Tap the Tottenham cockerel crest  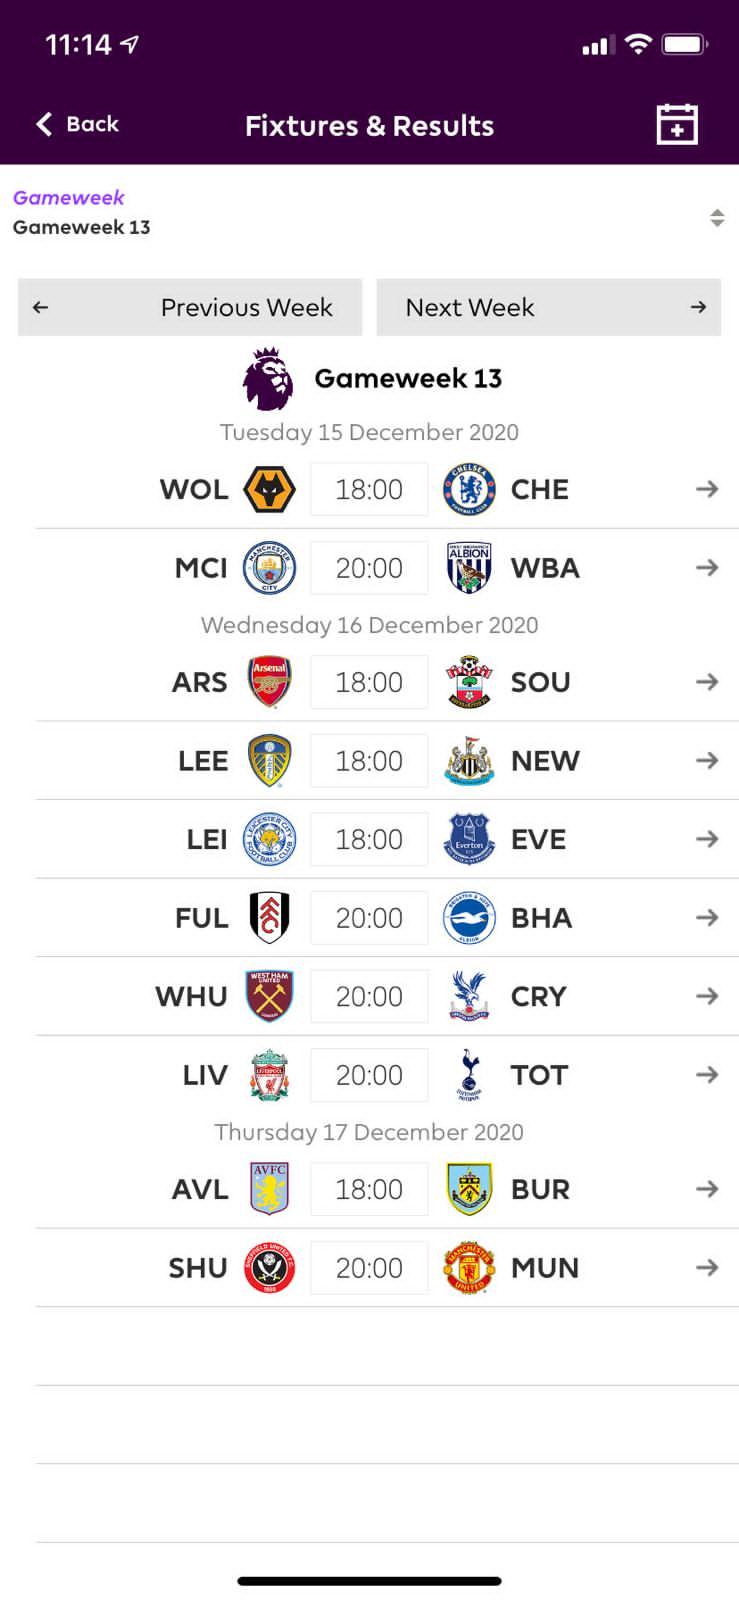click(469, 1075)
